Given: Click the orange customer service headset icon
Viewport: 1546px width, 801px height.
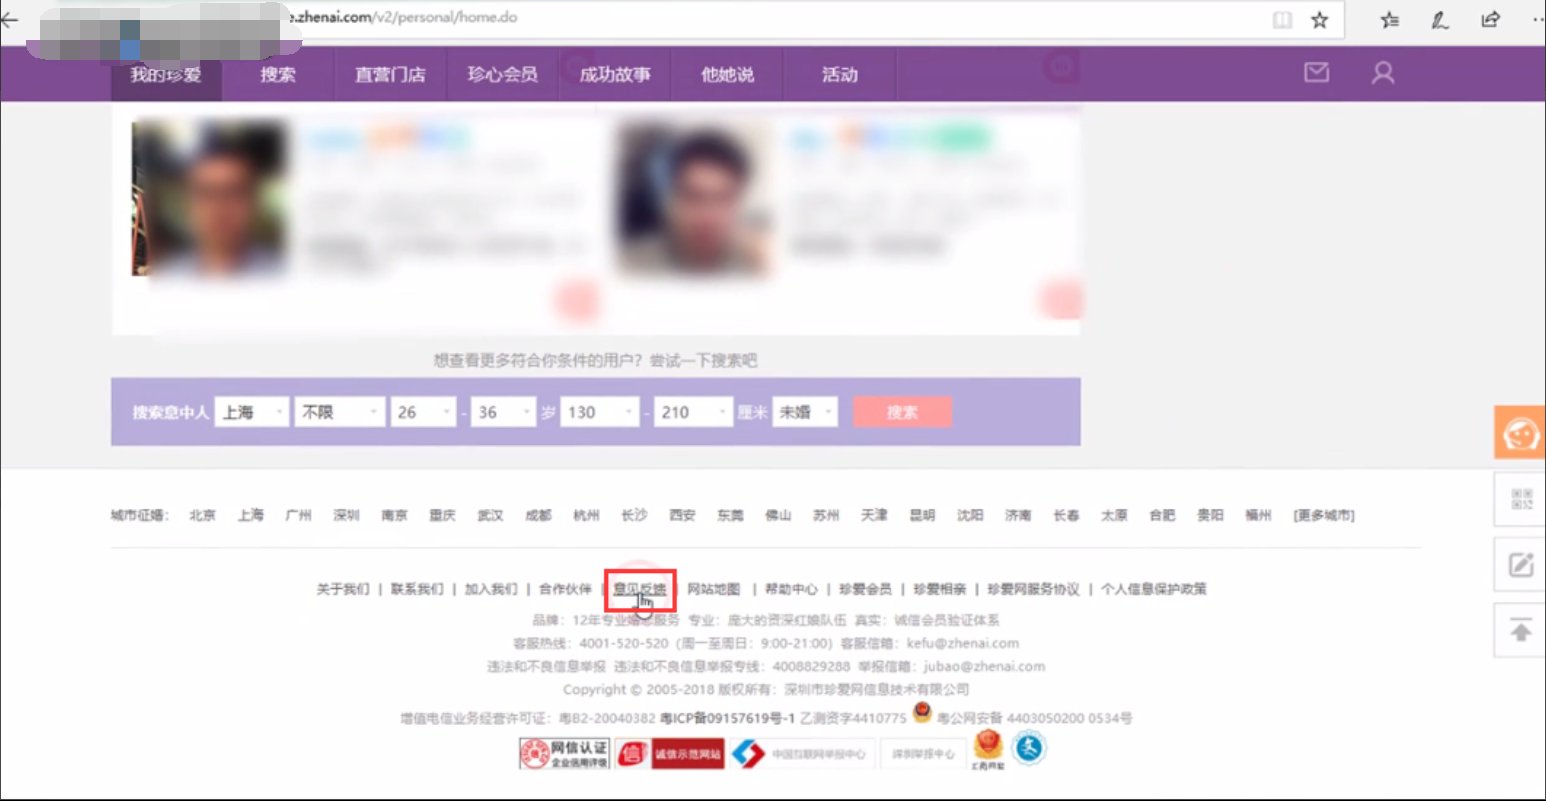Looking at the screenshot, I should (x=1519, y=432).
